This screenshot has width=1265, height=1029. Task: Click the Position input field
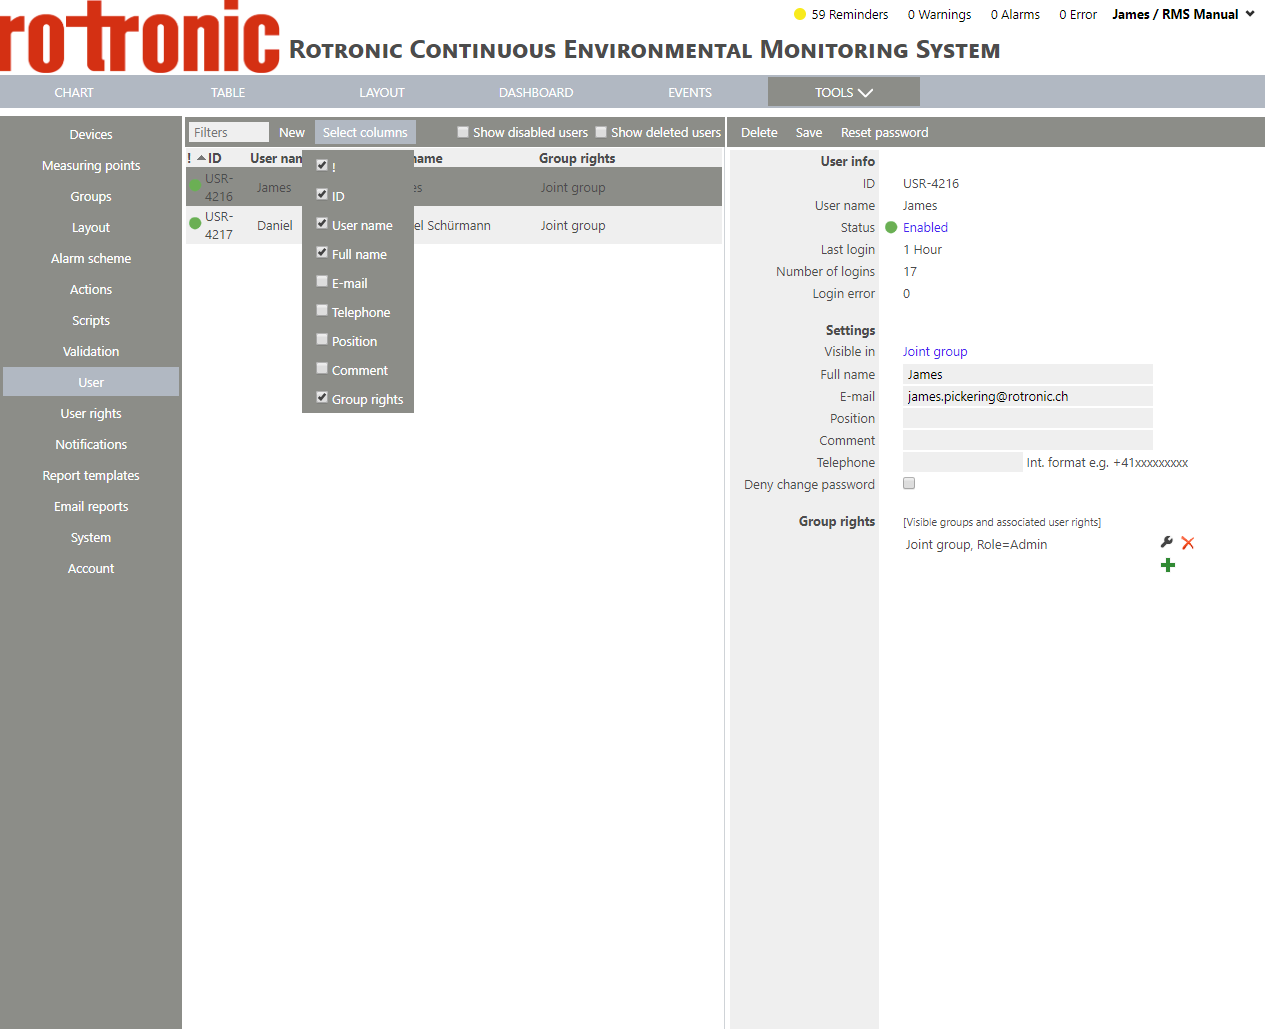[x=1028, y=418]
